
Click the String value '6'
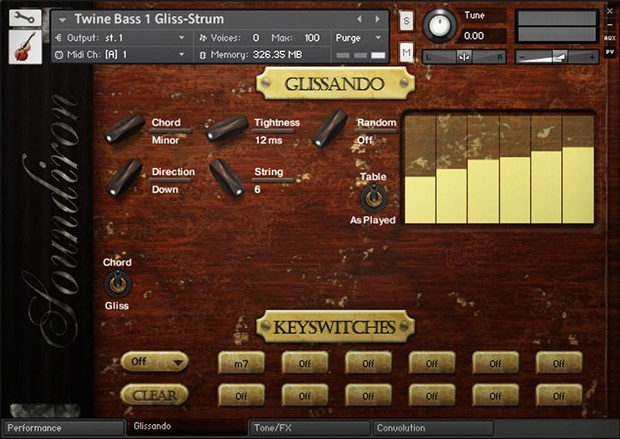pyautogui.click(x=257, y=189)
